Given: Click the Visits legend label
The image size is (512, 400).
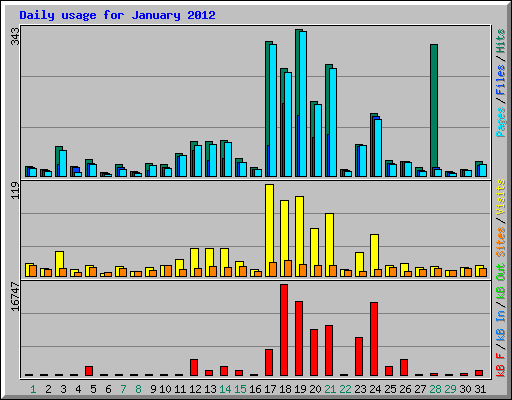Looking at the screenshot, I should point(501,197).
